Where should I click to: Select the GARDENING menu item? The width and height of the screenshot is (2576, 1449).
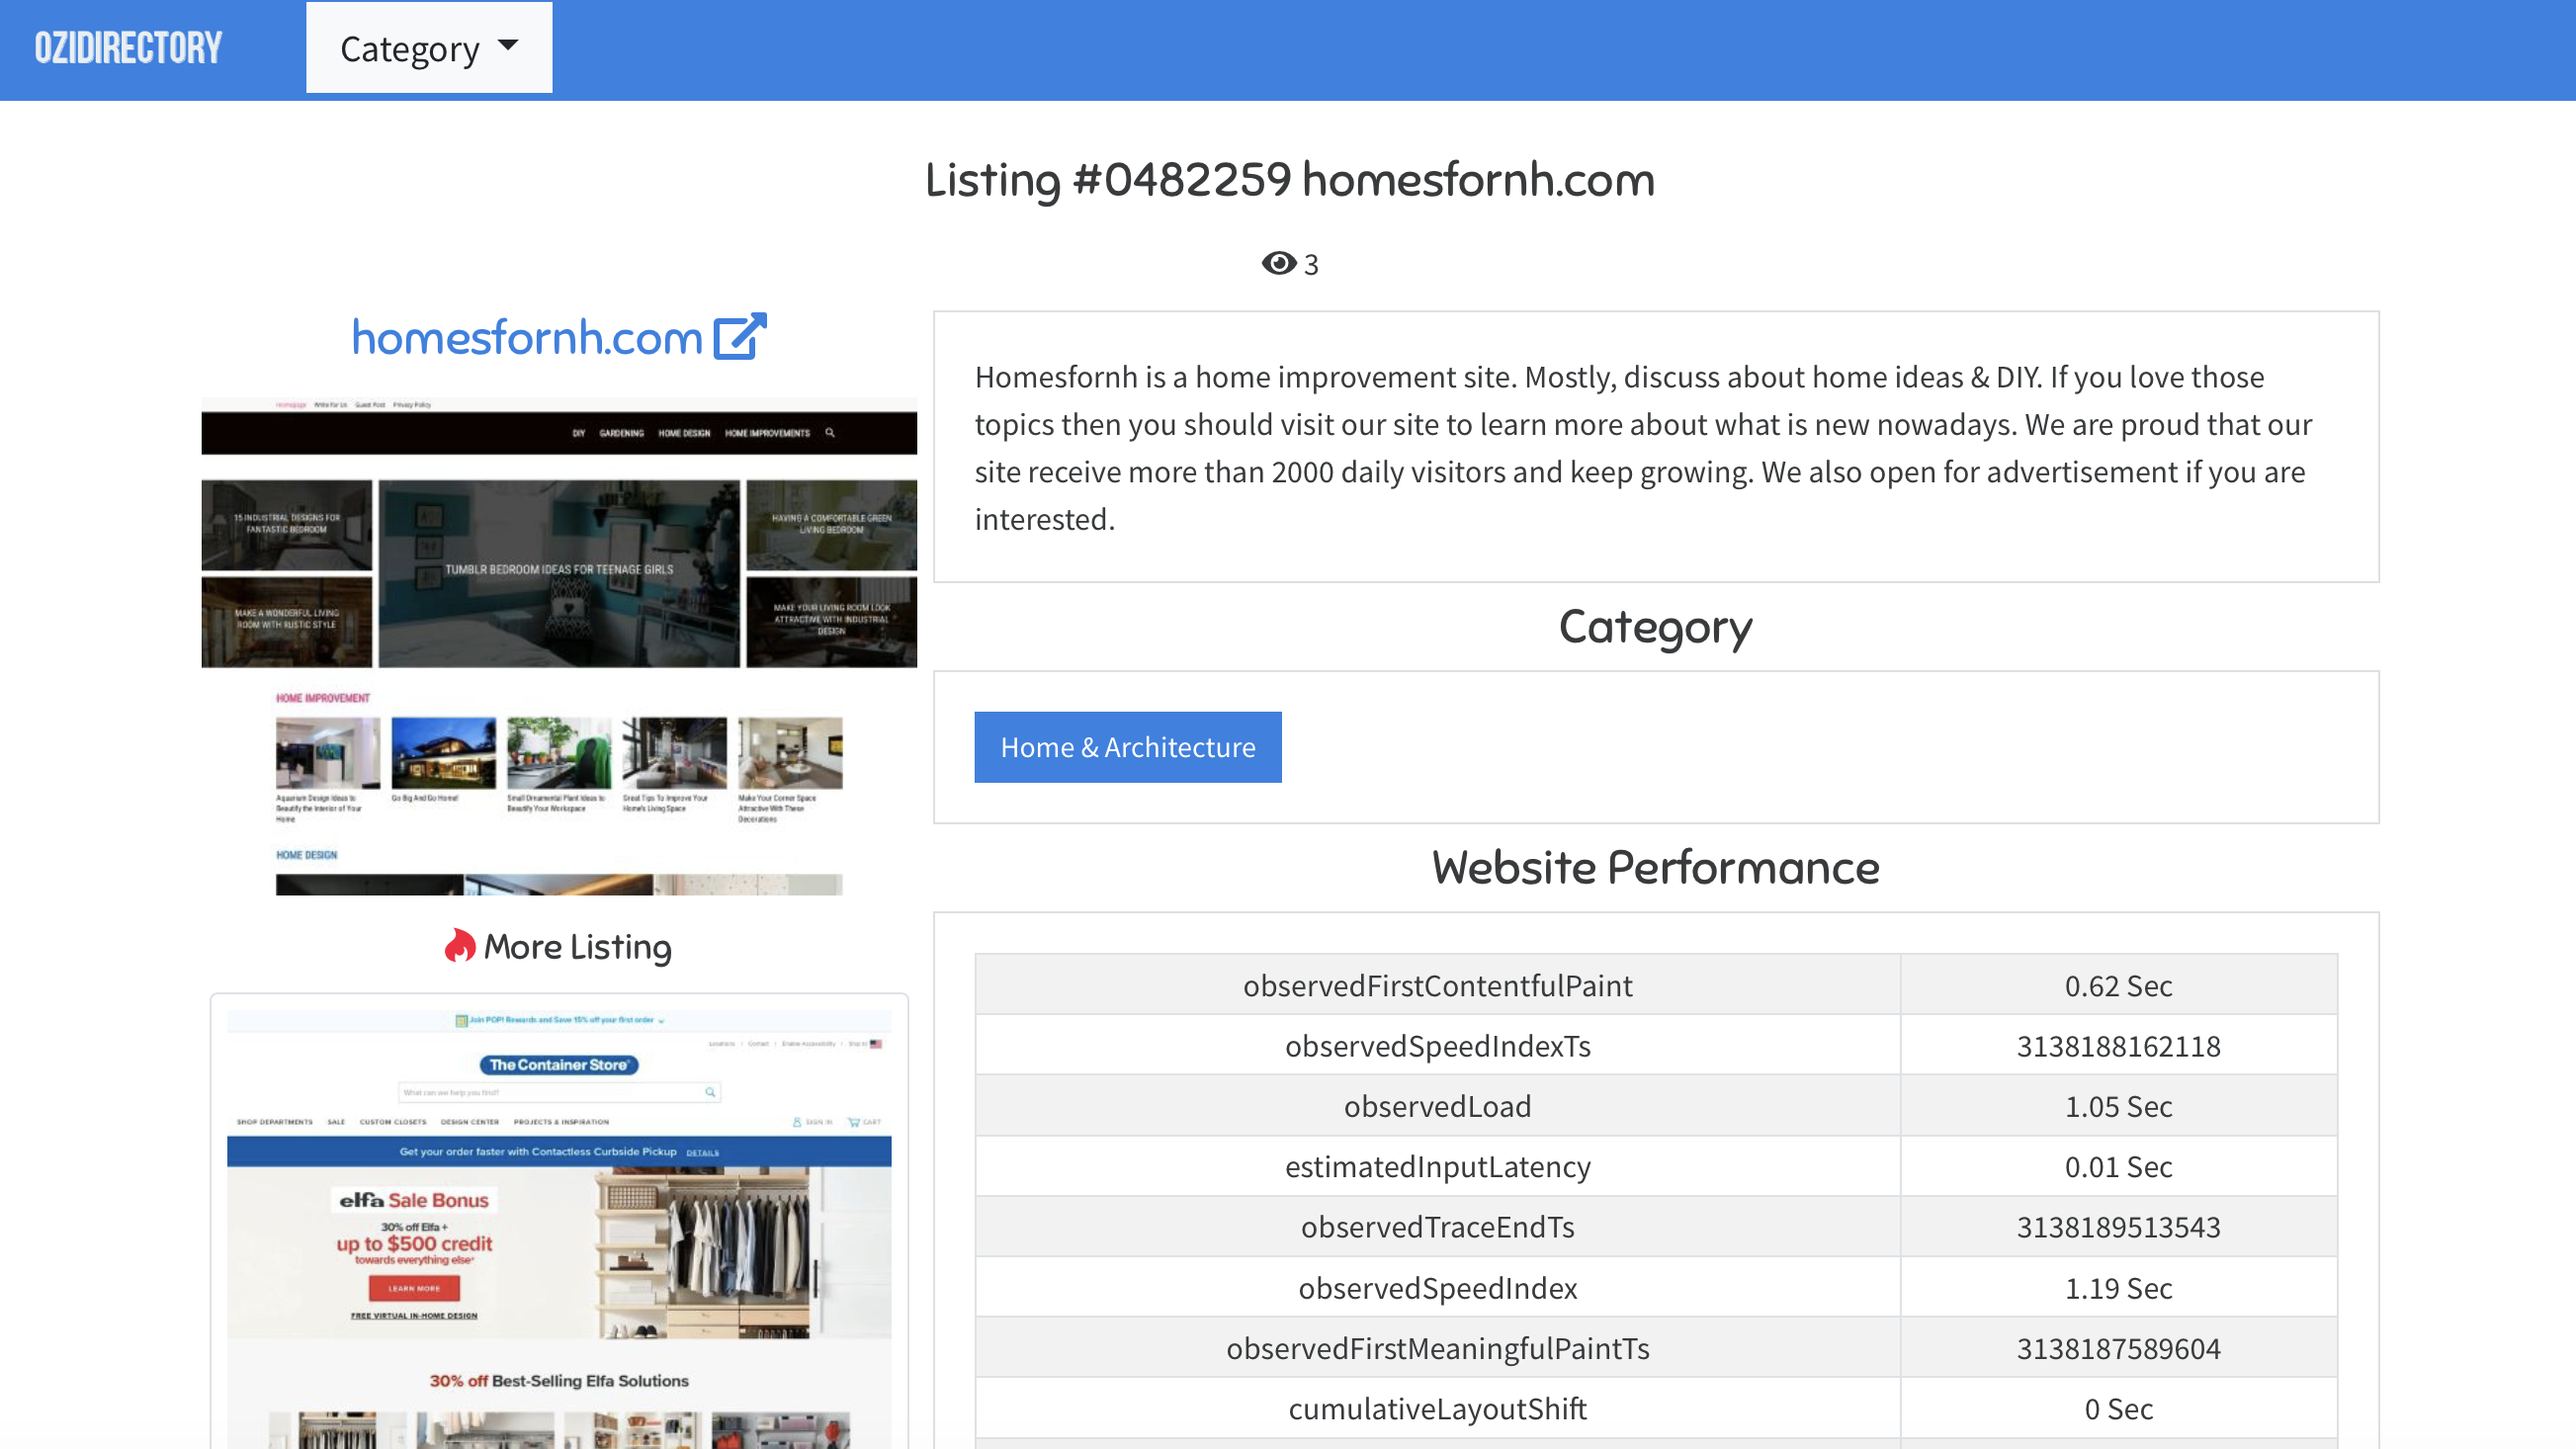pyautogui.click(x=622, y=434)
